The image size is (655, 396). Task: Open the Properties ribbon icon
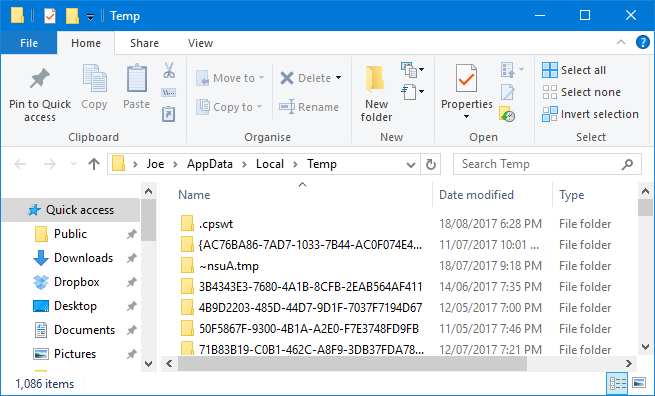click(x=466, y=78)
